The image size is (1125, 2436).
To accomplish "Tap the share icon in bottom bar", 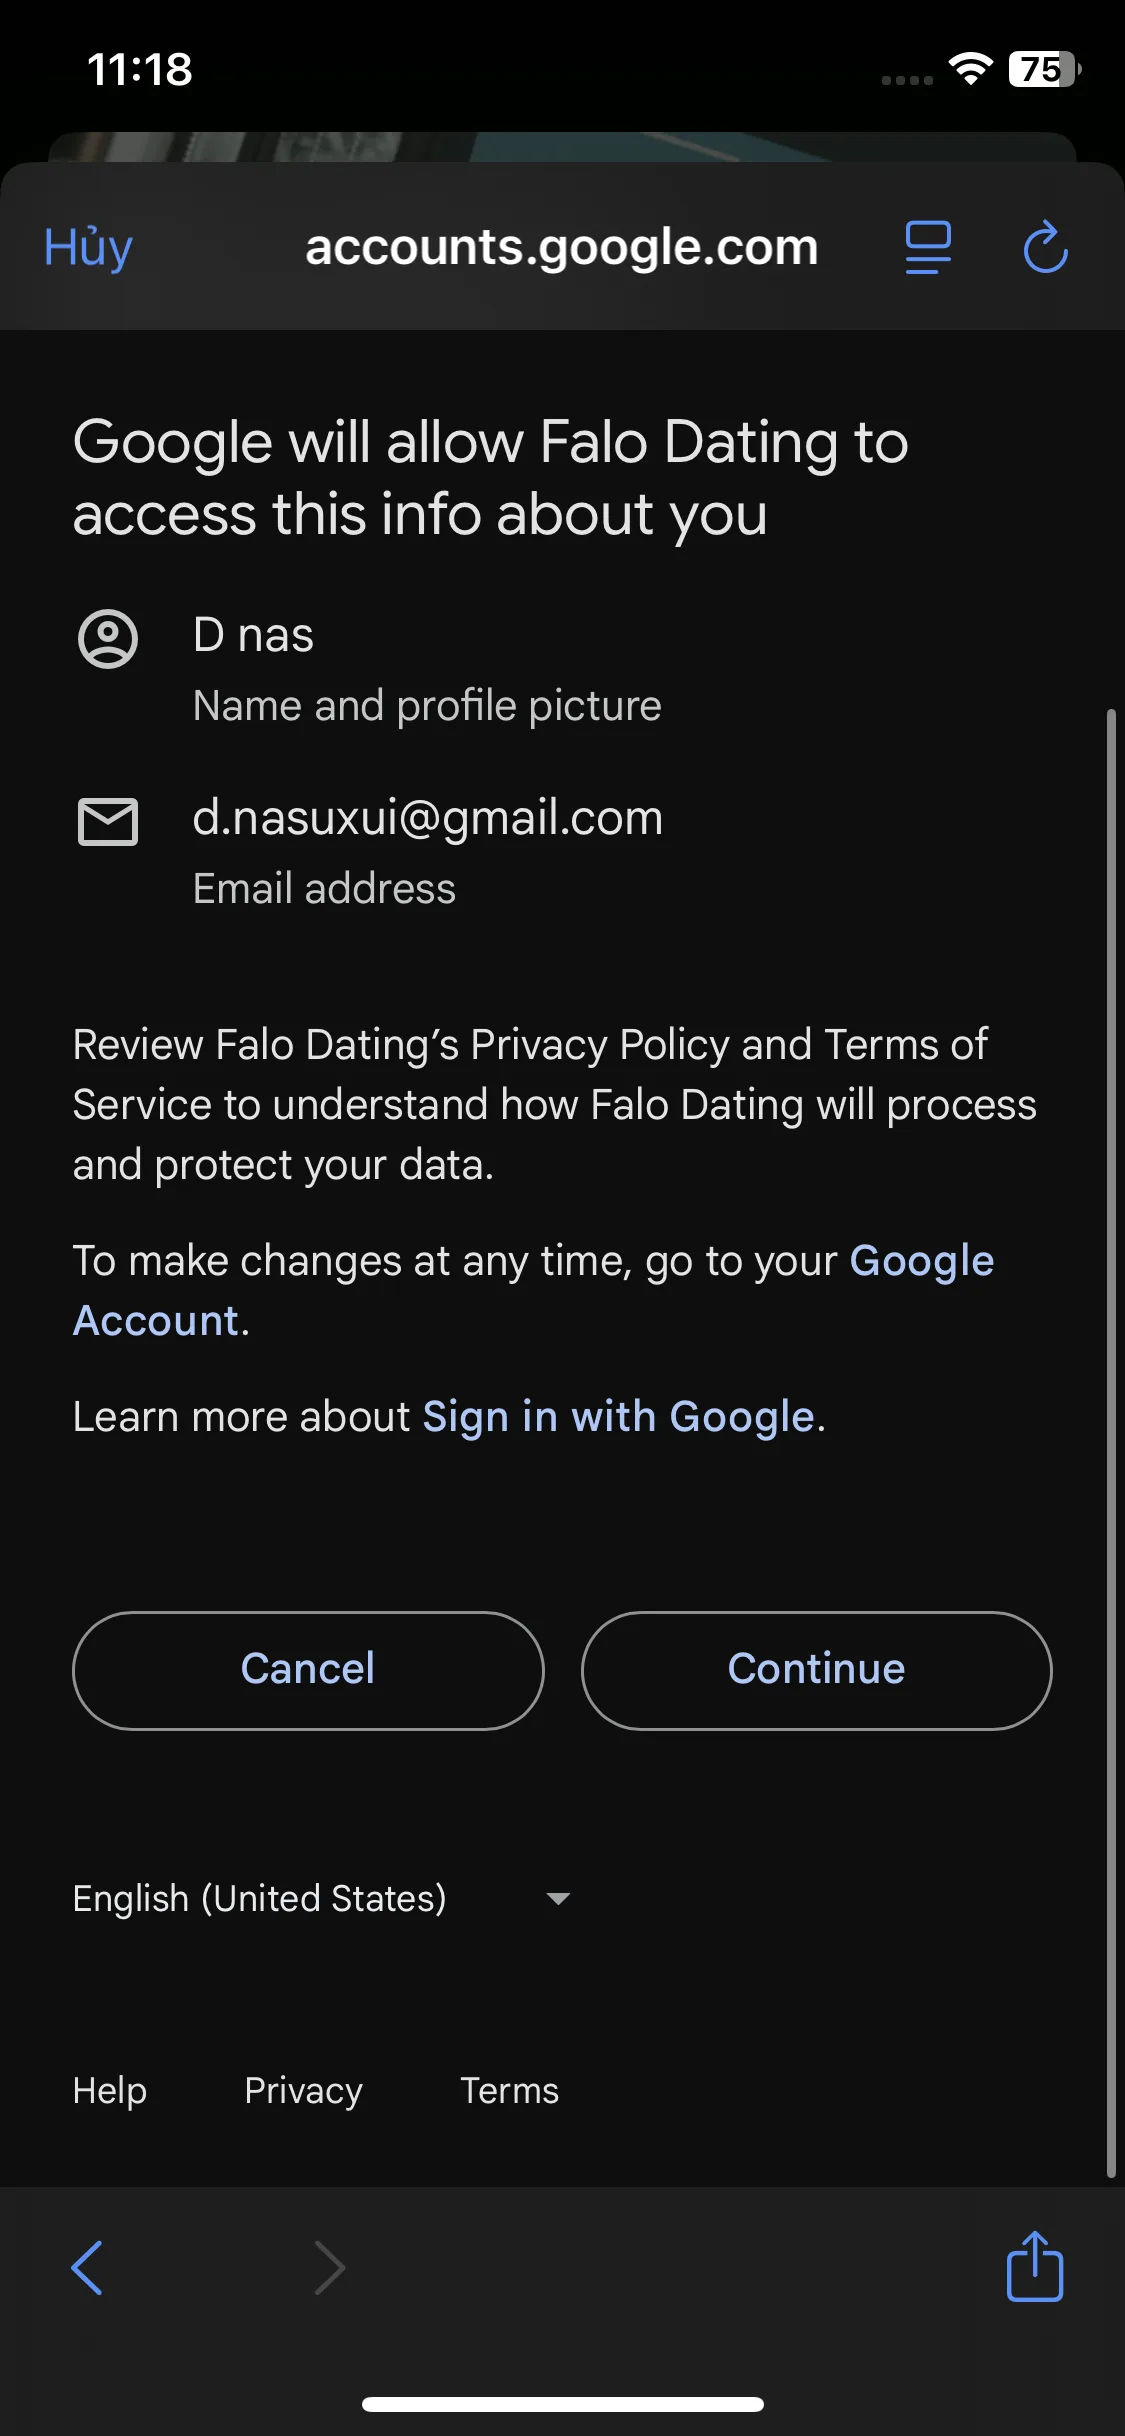I will 1035,2266.
